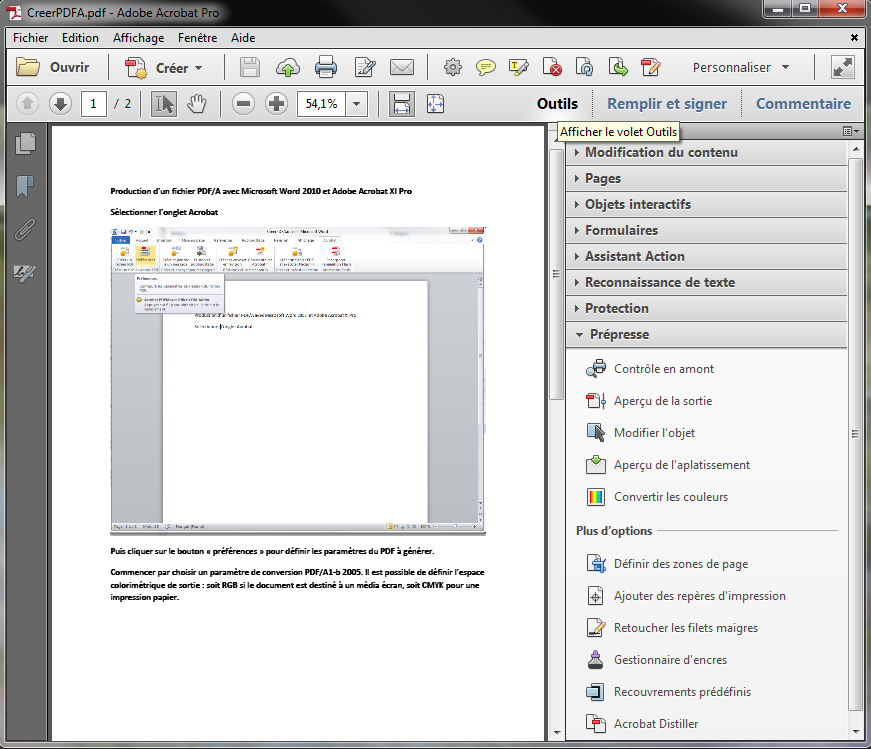Viewport: 871px width, 749px height.
Task: Open the page thumbnails panel icon
Action: coord(25,143)
